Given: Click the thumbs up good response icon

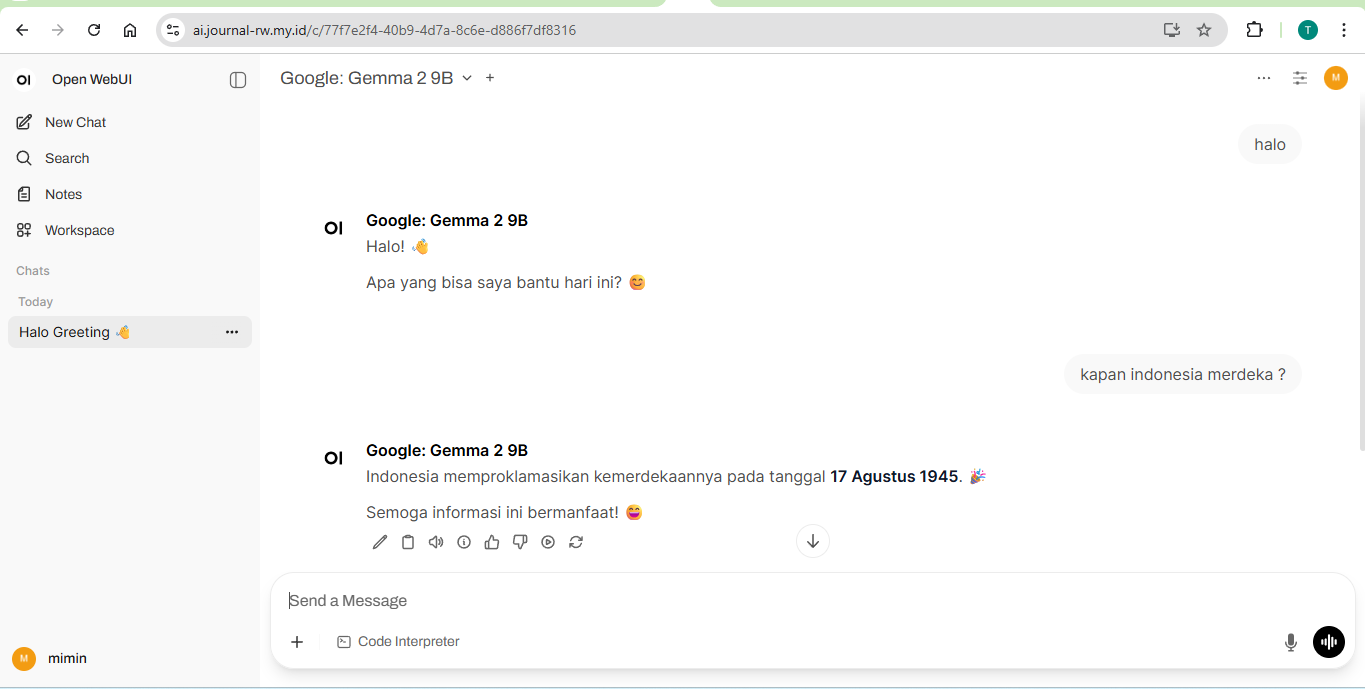Looking at the screenshot, I should (492, 542).
